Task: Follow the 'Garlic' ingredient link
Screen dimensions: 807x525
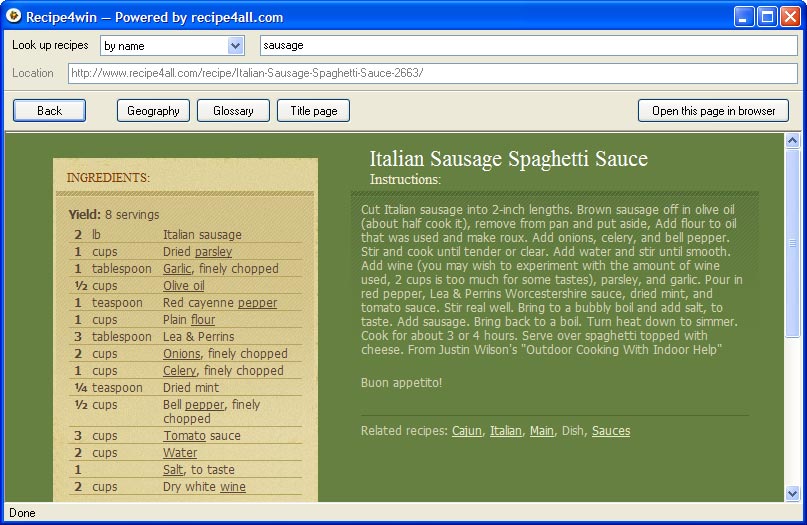Action: click(x=177, y=269)
